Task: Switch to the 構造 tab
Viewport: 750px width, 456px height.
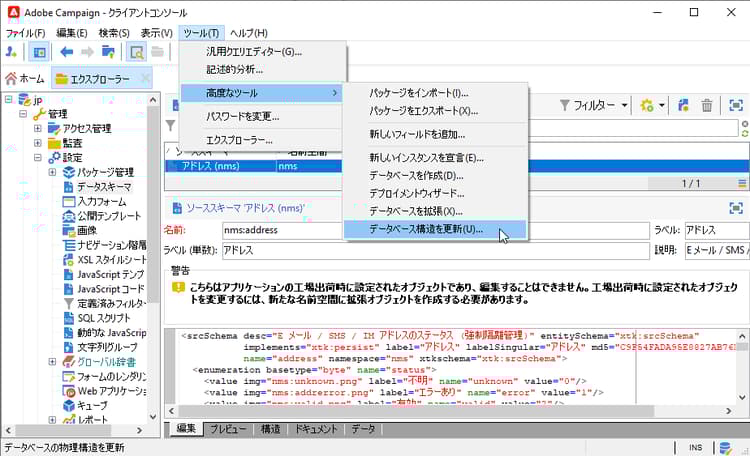Action: point(270,429)
